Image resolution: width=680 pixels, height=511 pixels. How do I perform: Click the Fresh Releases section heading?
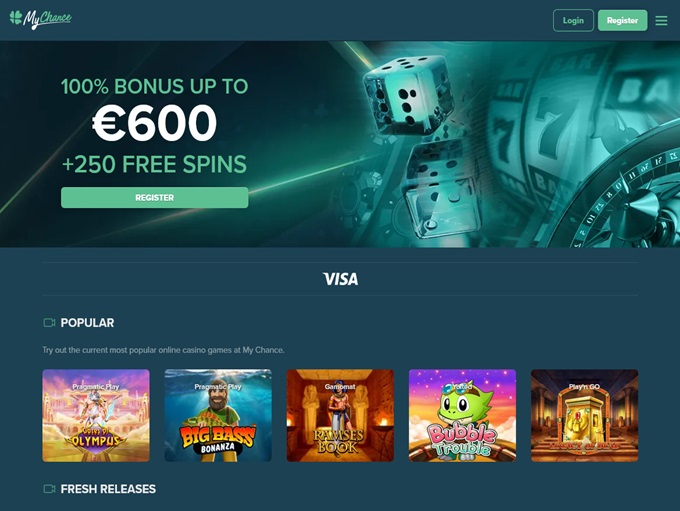(108, 489)
